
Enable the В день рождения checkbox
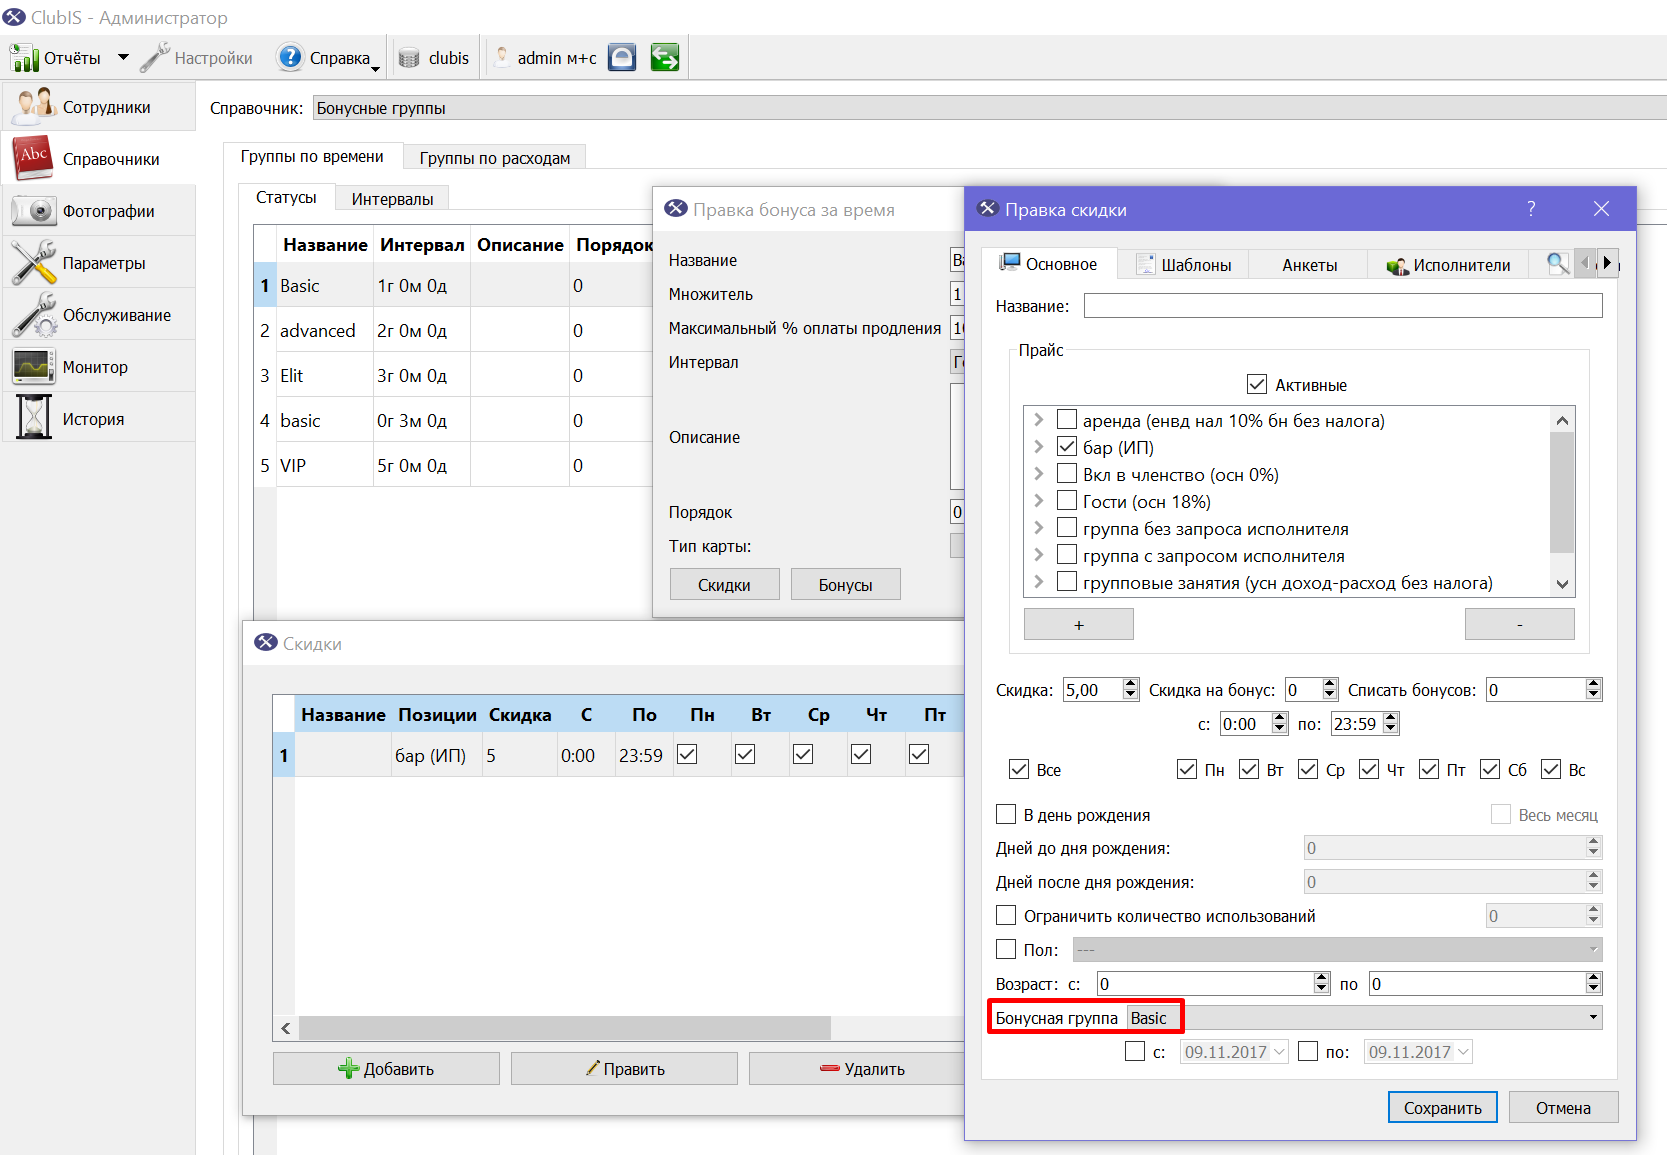[x=1006, y=815]
